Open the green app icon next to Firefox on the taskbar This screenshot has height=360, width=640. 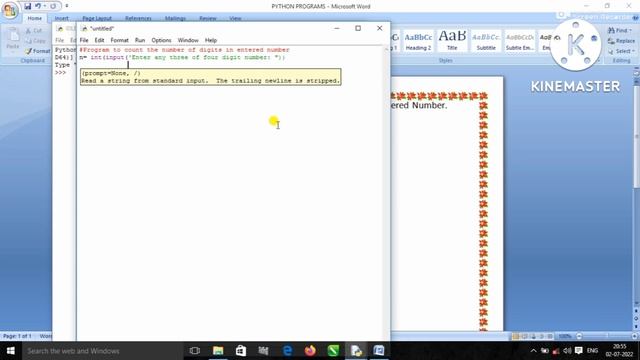[x=333, y=351]
